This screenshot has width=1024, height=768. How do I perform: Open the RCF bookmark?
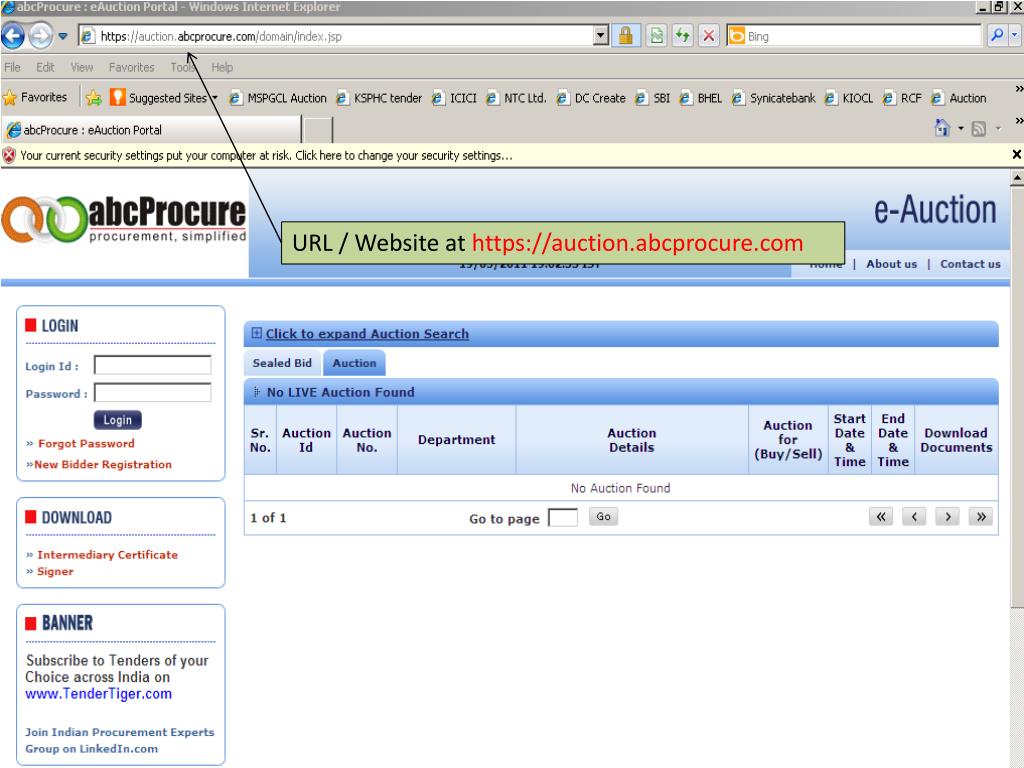[902, 98]
